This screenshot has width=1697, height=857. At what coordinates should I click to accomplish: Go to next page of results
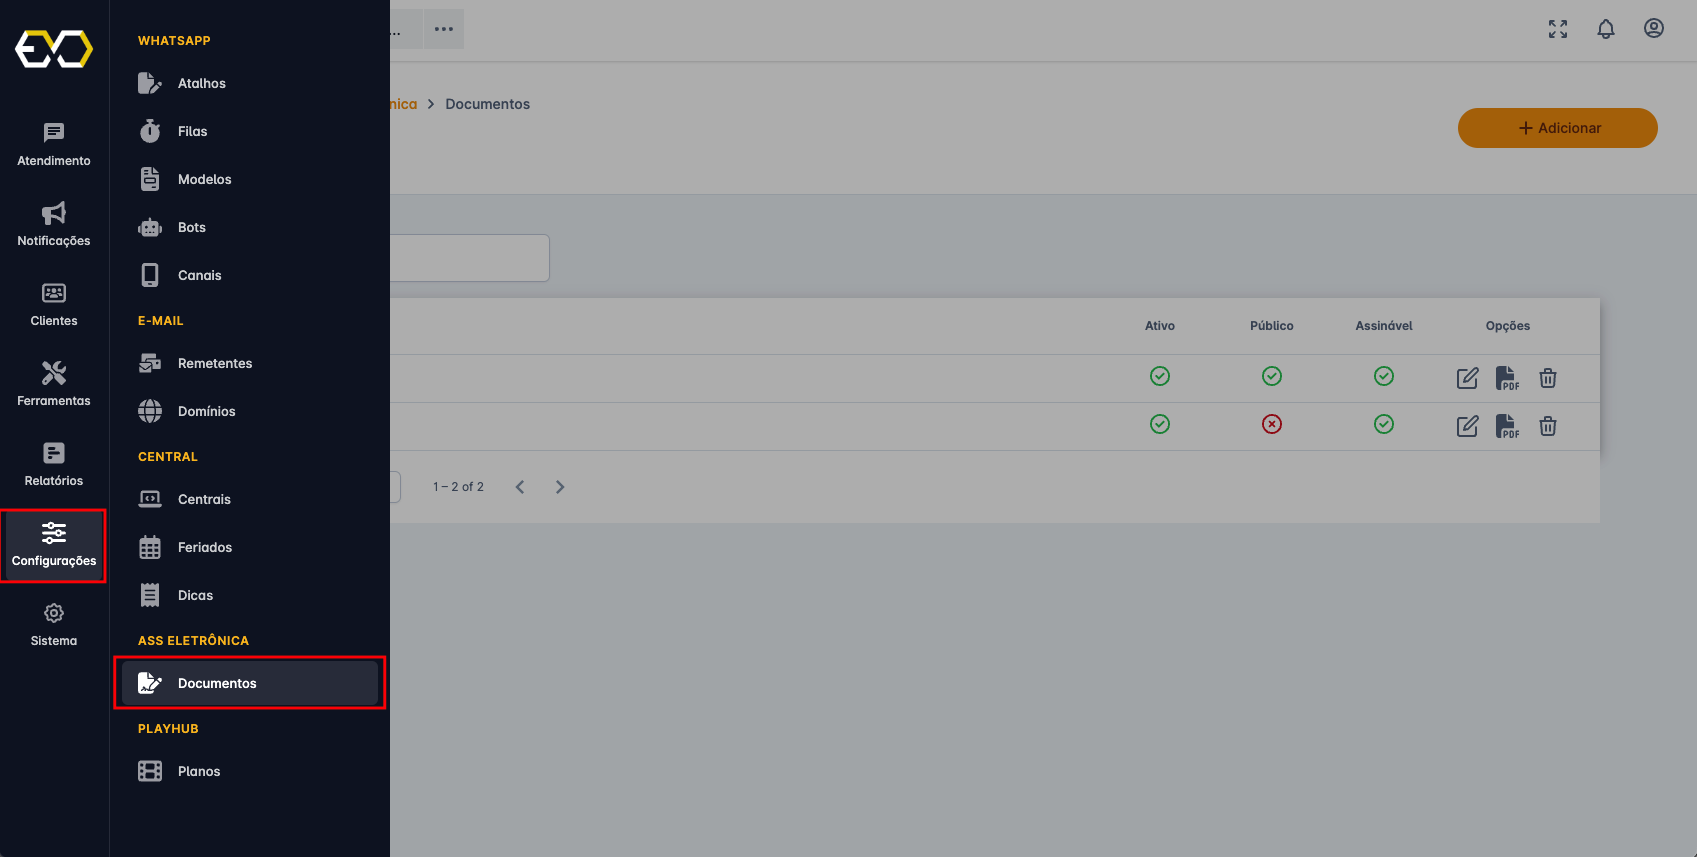(x=560, y=487)
